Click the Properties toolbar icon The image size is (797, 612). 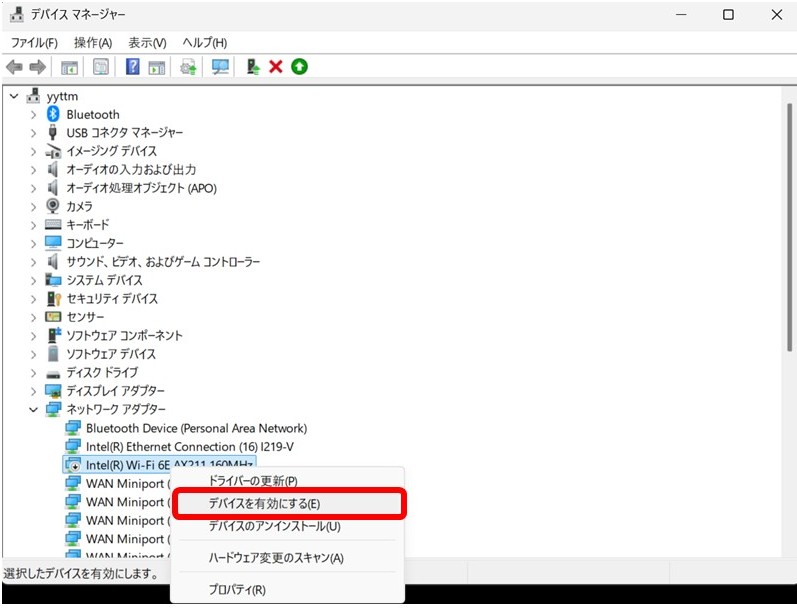[101, 67]
